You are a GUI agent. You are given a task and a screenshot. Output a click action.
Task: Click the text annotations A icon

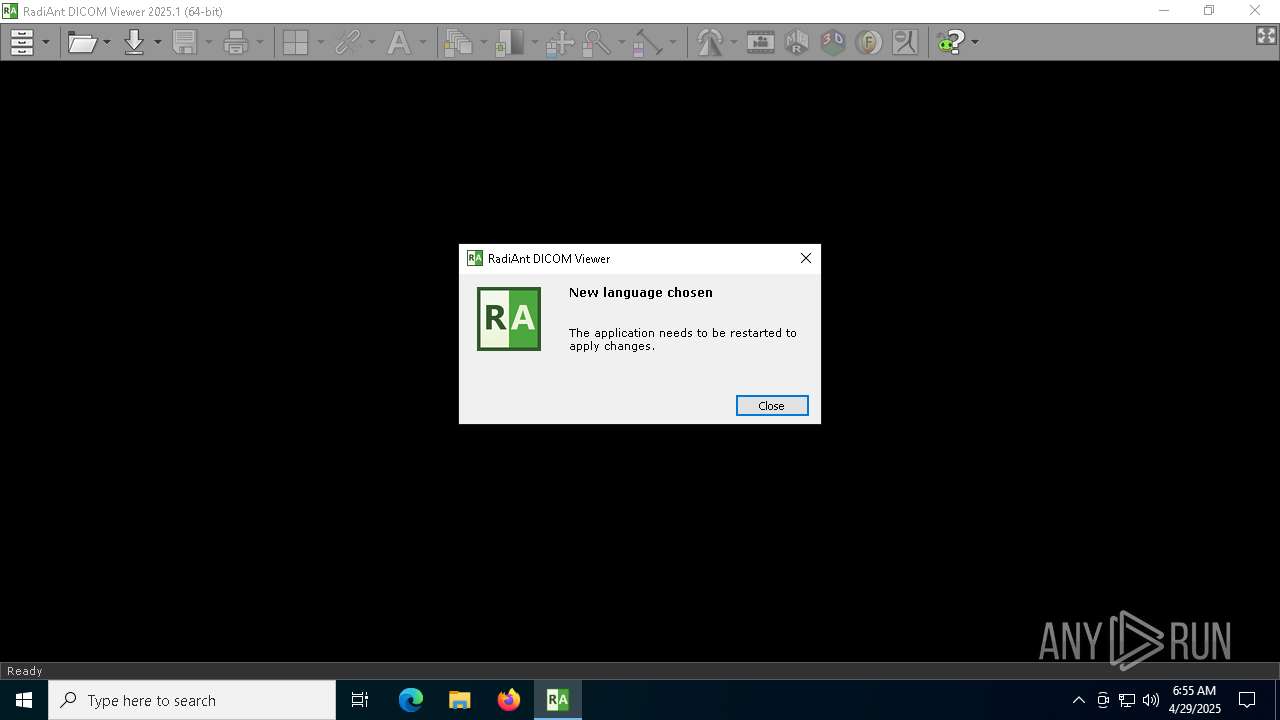click(399, 42)
